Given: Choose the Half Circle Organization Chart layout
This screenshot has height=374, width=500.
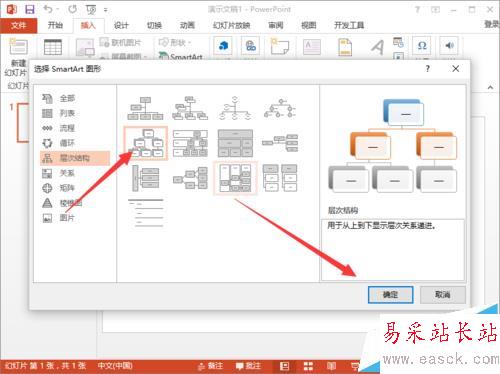Looking at the screenshot, I should click(x=235, y=108).
